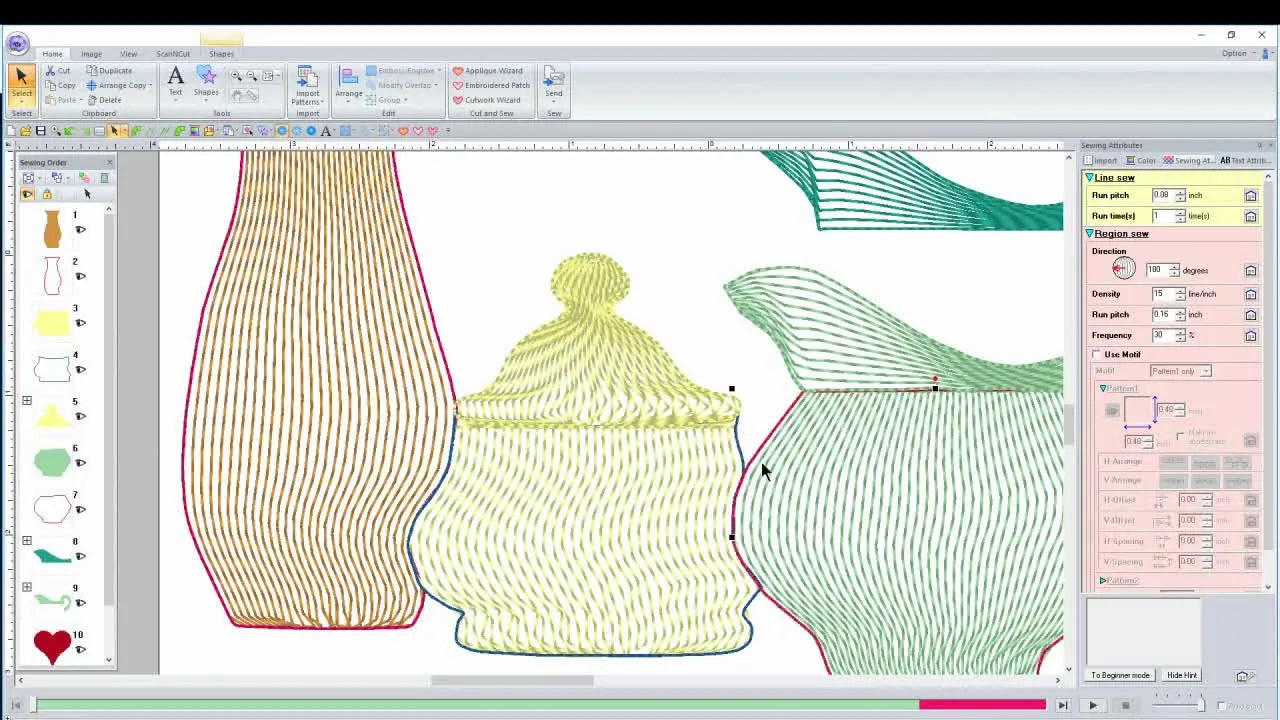1280x720 pixels.
Task: Switch to the ScanNCut ribbon tab
Action: [173, 54]
